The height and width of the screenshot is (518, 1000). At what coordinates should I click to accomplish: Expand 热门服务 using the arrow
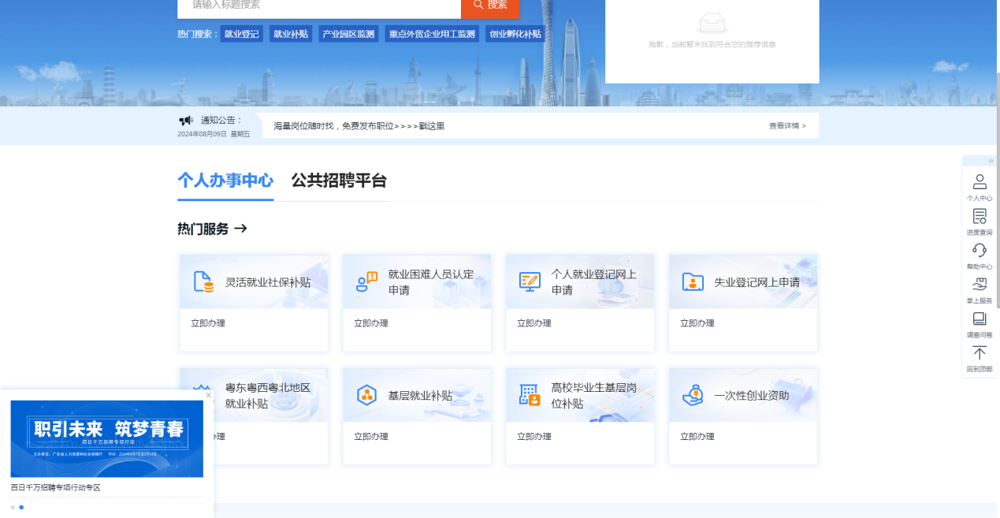pyautogui.click(x=240, y=229)
